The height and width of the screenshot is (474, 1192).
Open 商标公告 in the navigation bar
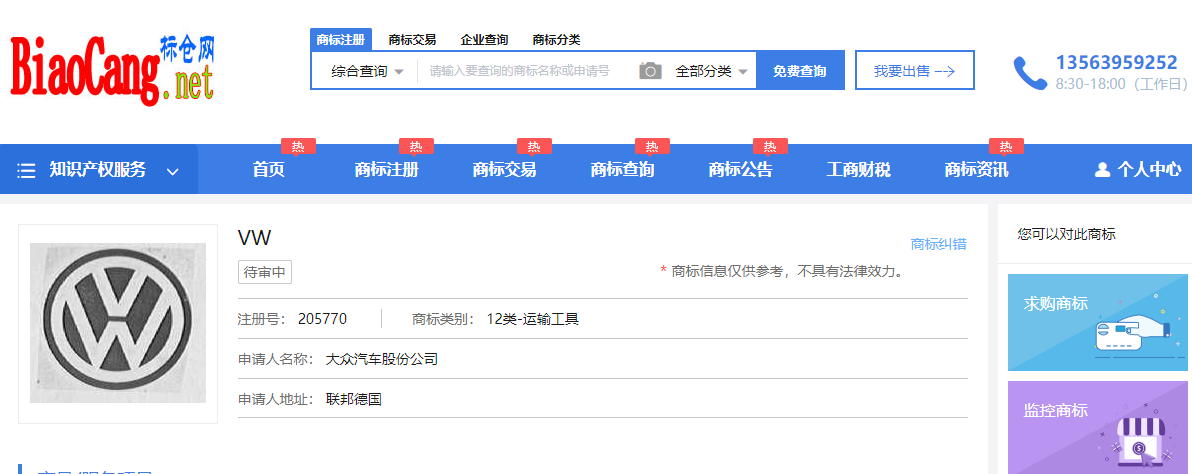740,170
